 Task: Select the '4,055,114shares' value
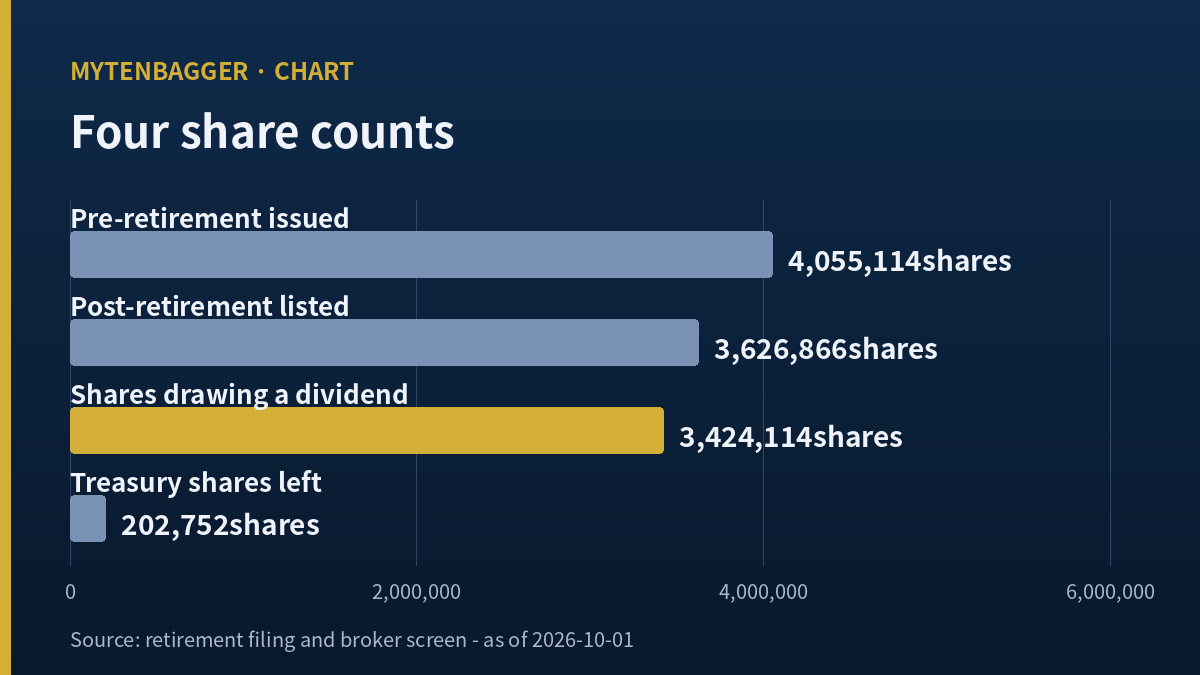click(x=900, y=262)
